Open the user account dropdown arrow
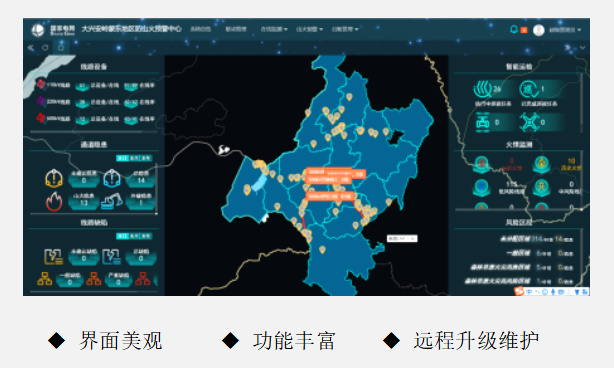614x368 pixels. tap(579, 30)
